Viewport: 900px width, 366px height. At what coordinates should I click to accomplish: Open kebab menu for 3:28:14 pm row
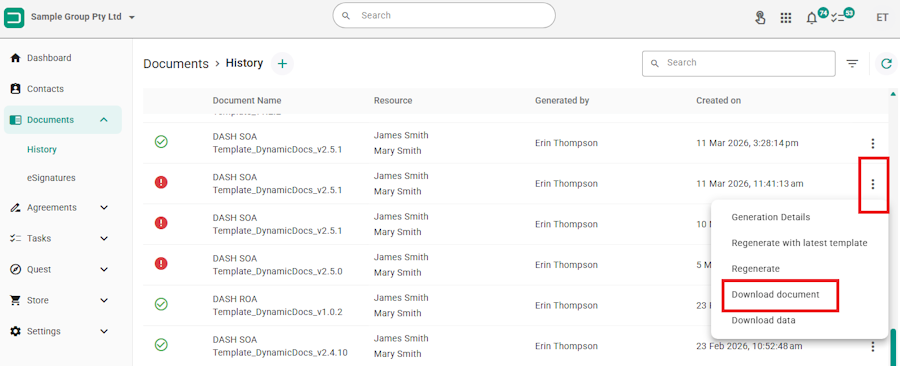pos(872,143)
